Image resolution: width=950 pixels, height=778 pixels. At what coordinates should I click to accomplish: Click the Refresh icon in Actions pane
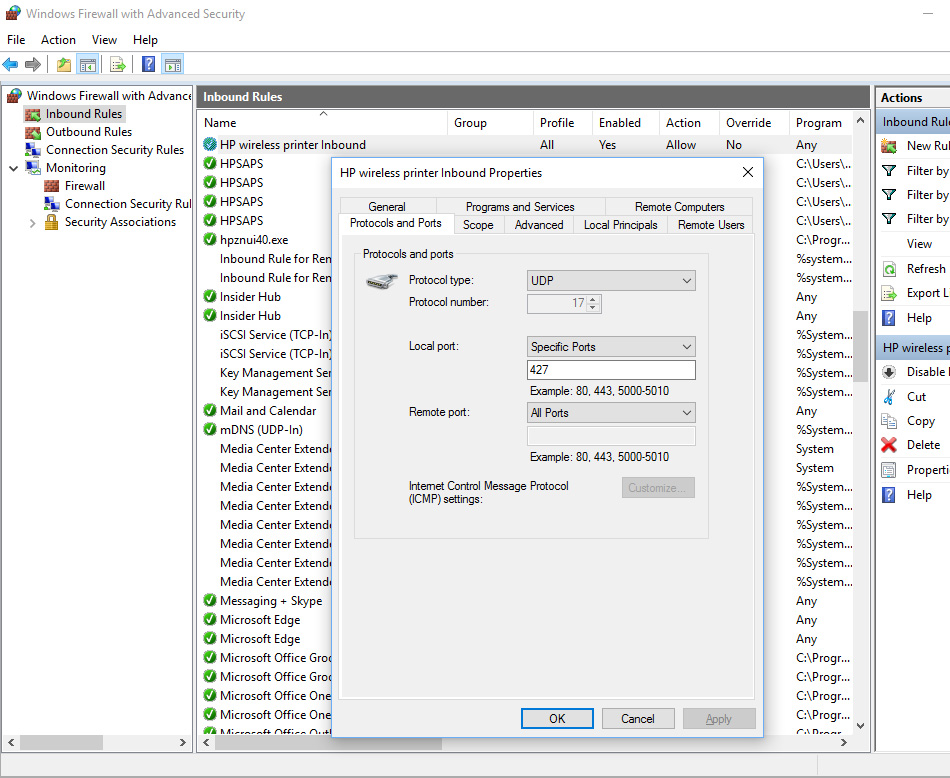pos(889,269)
